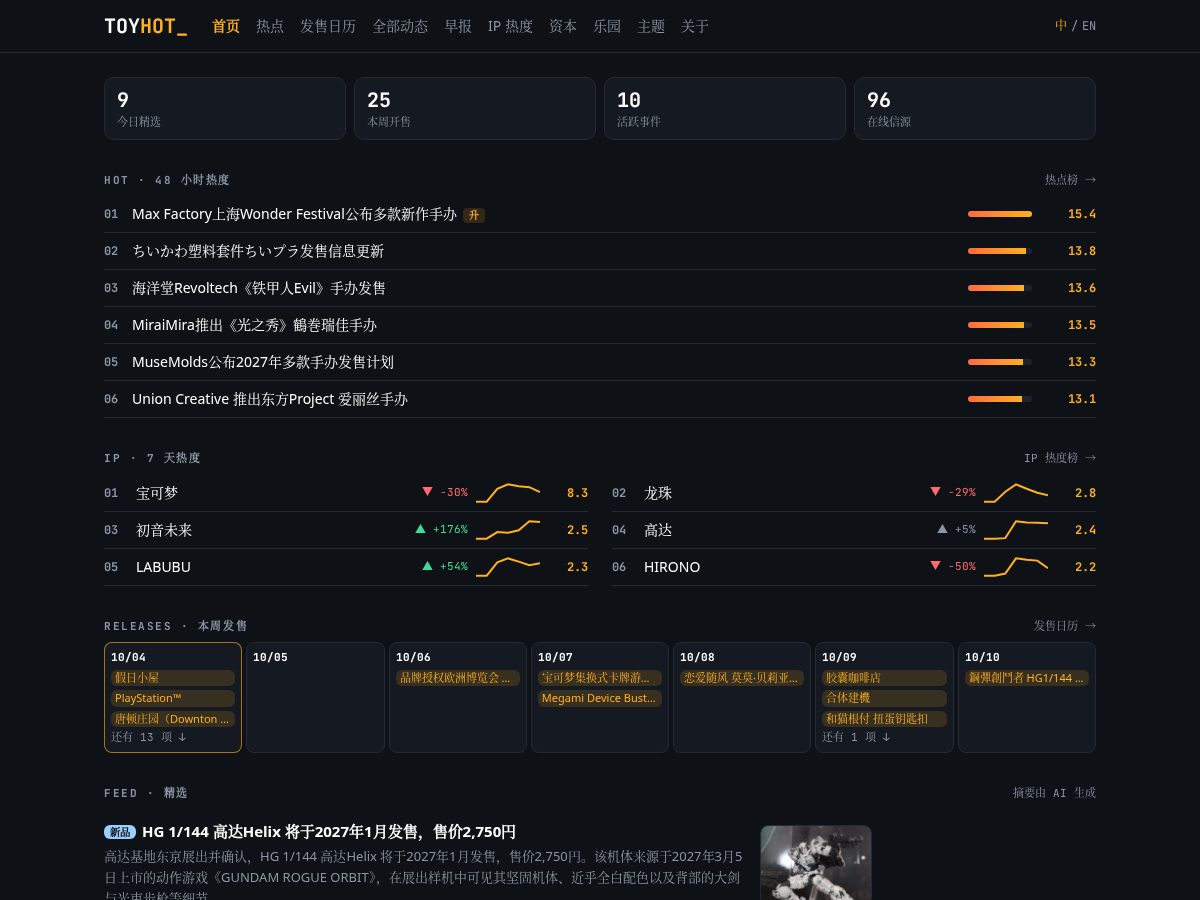Open 全部动态 nav item
Screen dimensions: 1200x900
(x=400, y=26)
